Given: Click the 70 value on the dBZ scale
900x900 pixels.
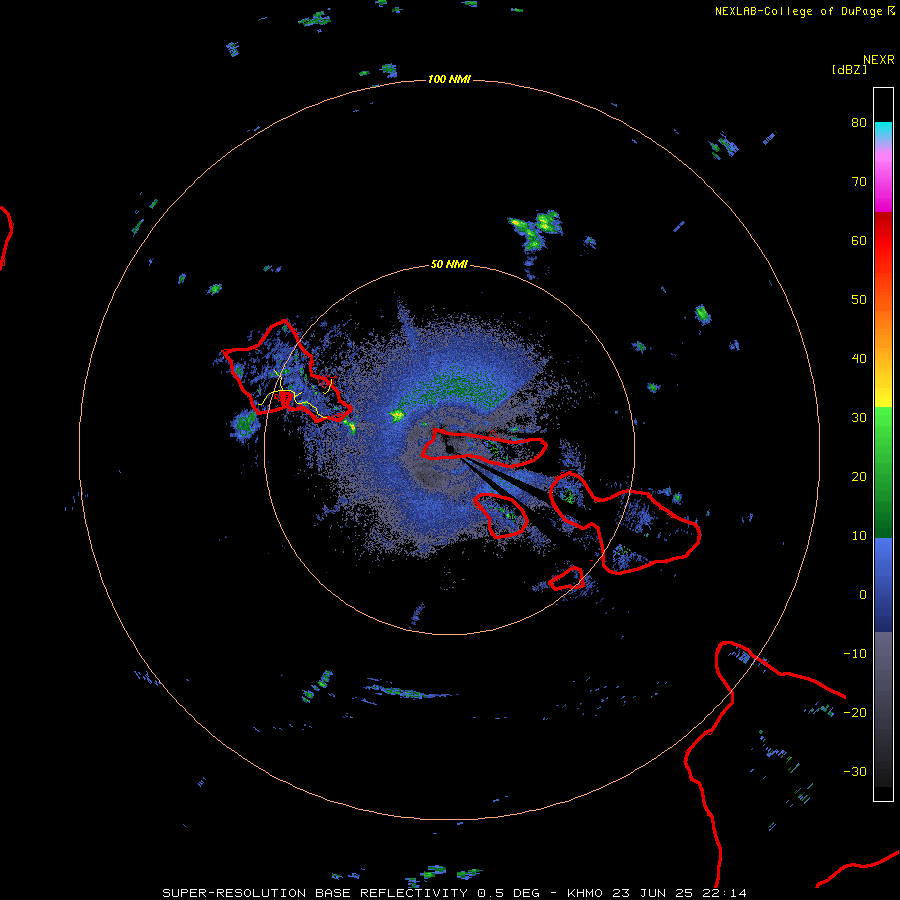Looking at the screenshot, I should [x=859, y=182].
